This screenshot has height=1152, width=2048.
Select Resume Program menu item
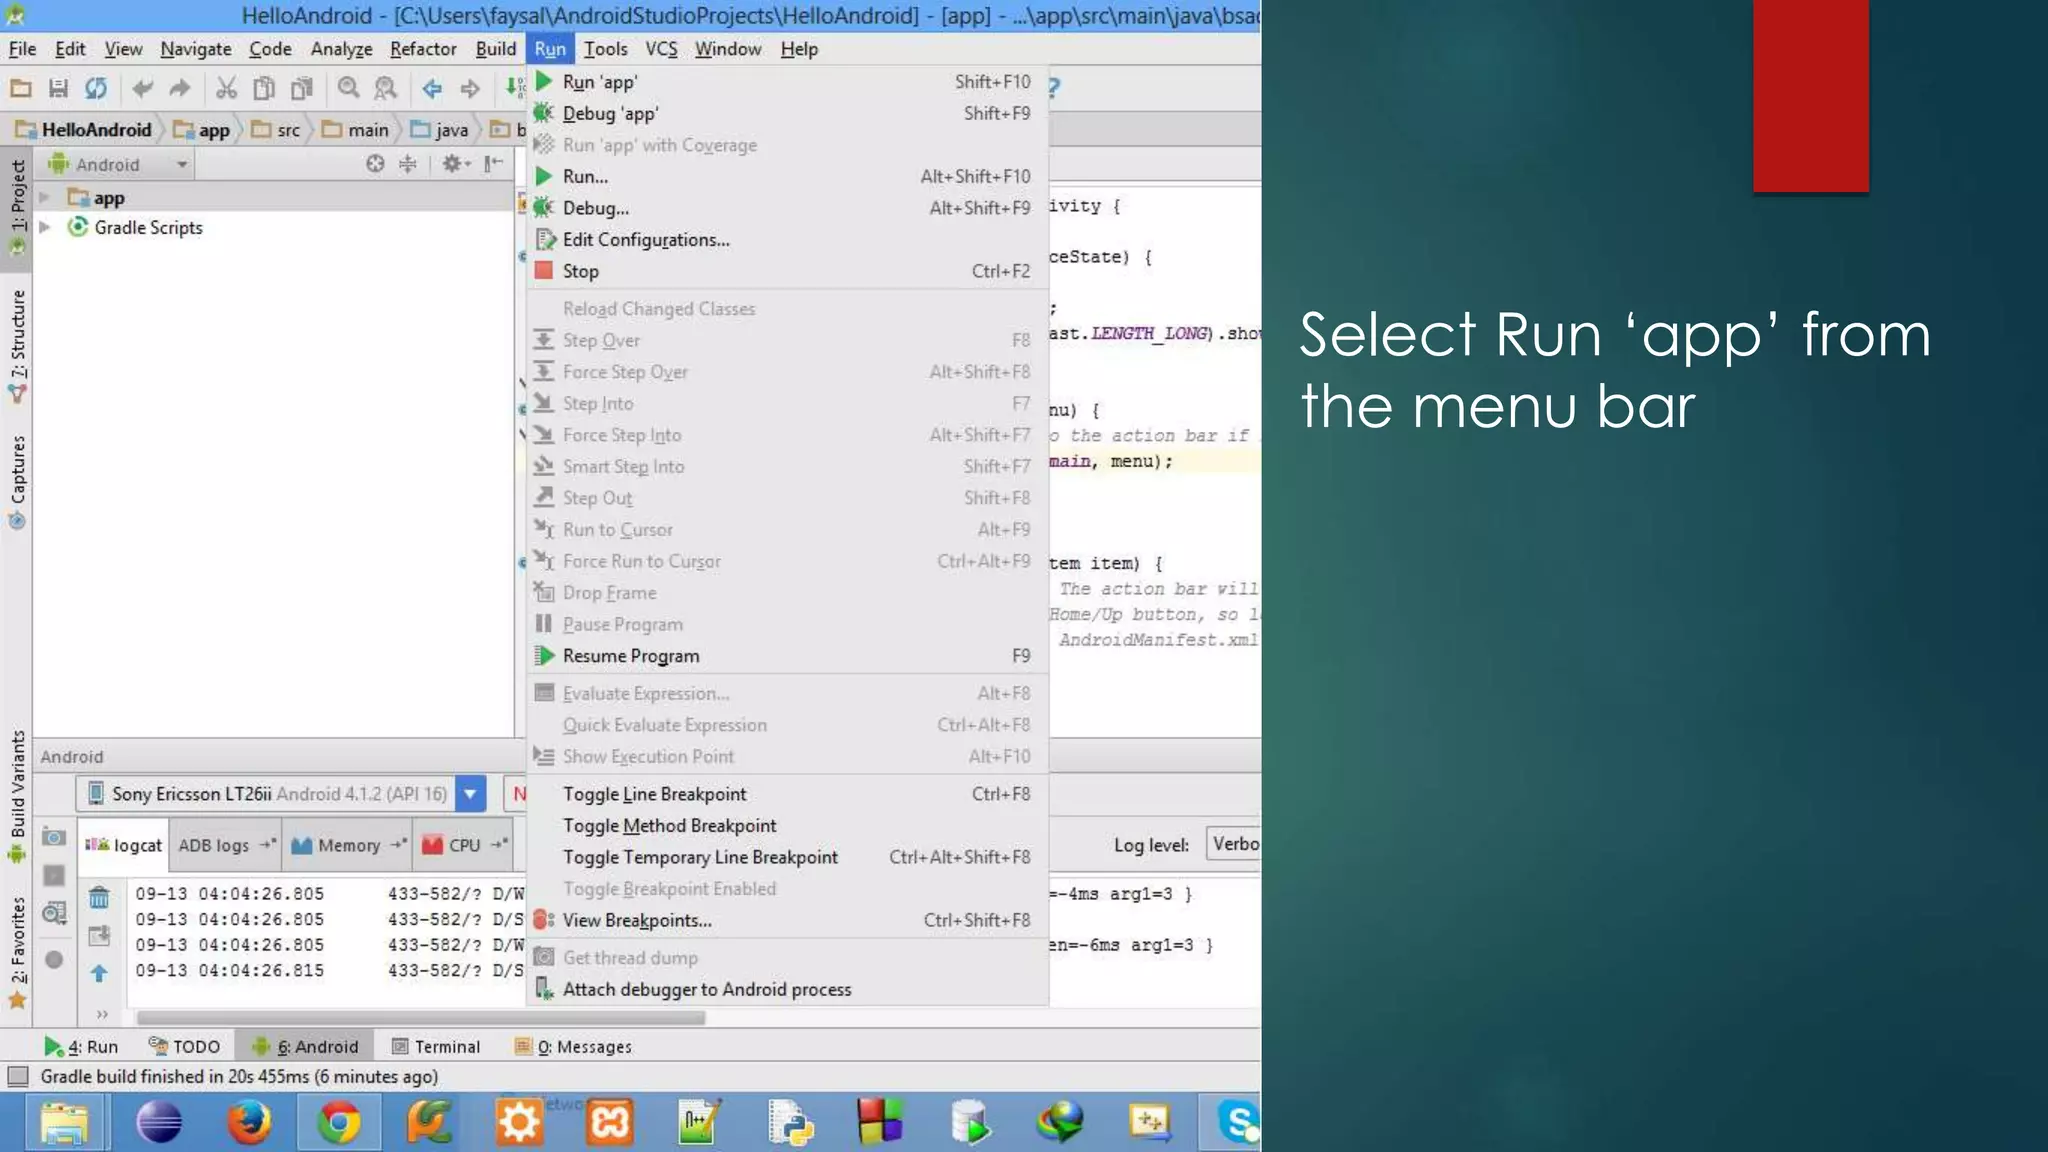coord(788,656)
